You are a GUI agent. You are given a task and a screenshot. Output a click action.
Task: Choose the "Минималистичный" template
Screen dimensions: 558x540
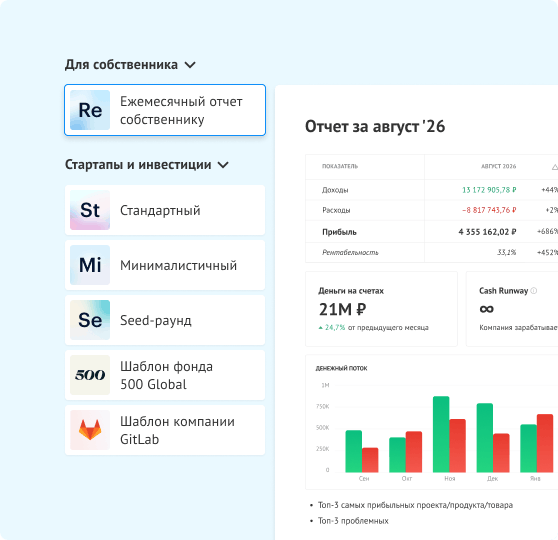pos(165,265)
